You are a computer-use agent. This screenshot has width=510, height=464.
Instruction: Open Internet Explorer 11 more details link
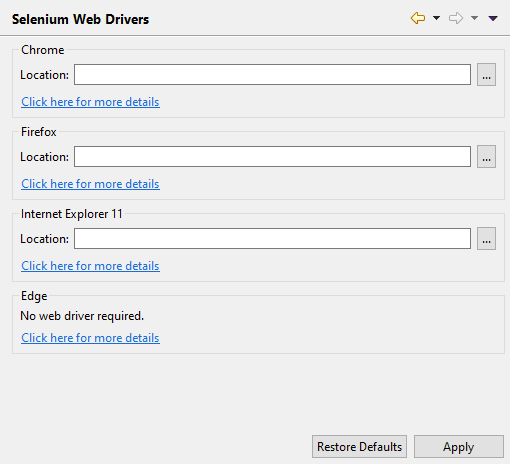click(90, 266)
